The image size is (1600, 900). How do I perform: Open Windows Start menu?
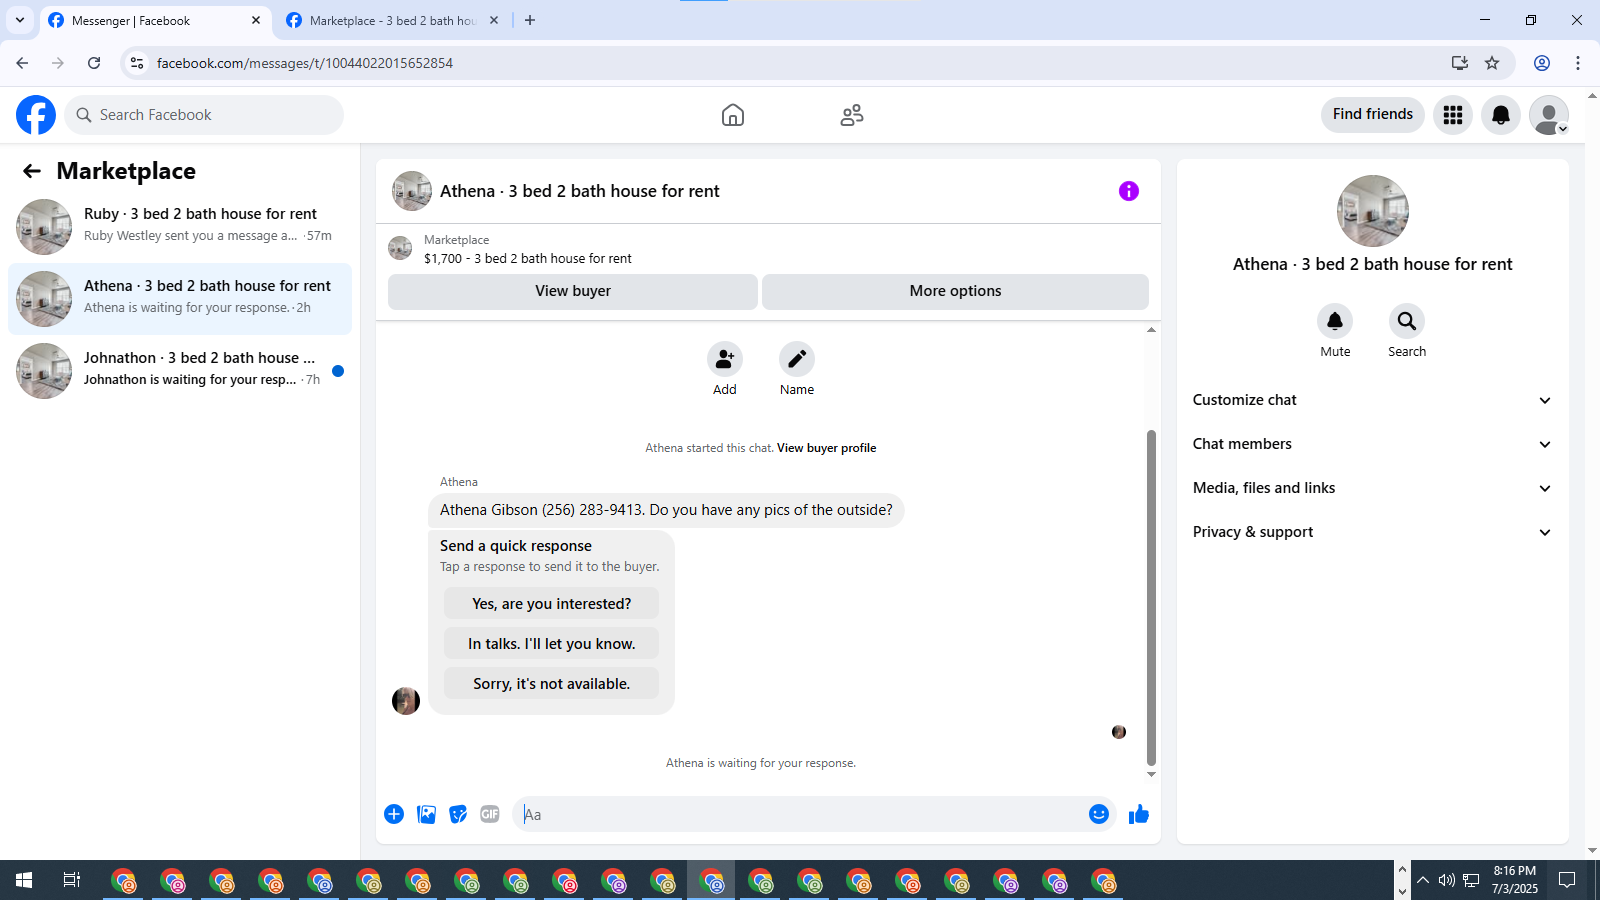pyautogui.click(x=24, y=880)
